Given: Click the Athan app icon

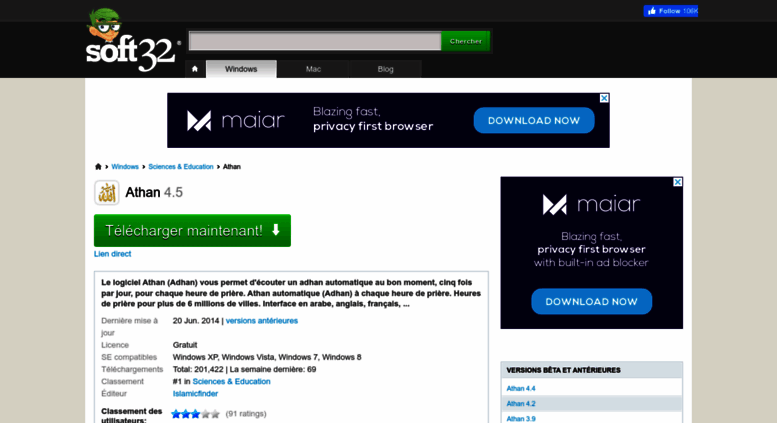Looking at the screenshot, I should tap(107, 192).
